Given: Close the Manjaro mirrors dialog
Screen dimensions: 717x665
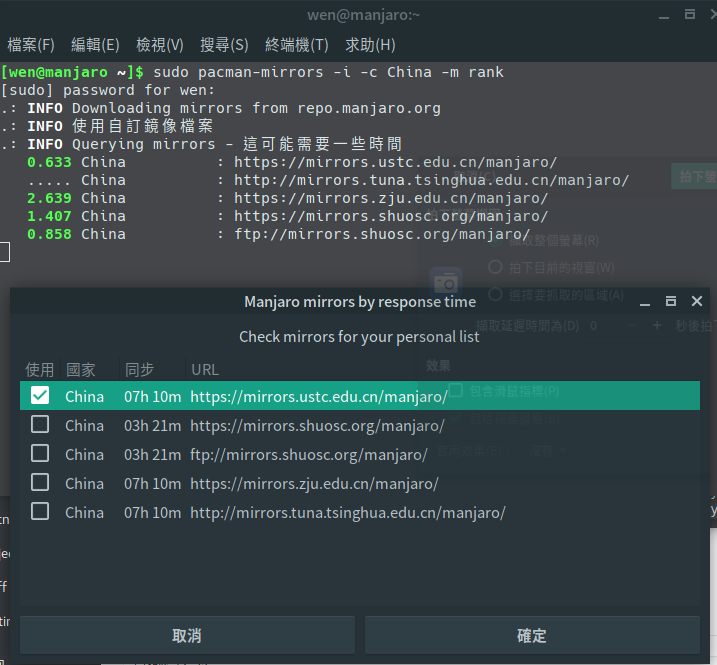Looking at the screenshot, I should pyautogui.click(x=697, y=301).
